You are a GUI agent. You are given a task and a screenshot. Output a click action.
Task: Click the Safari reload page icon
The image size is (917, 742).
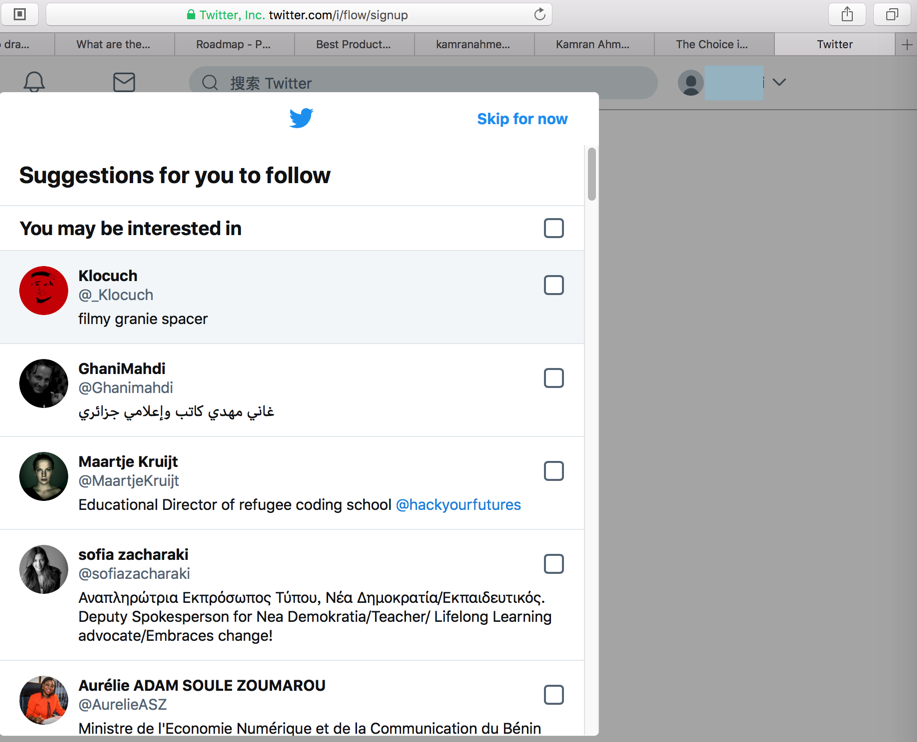(x=540, y=14)
